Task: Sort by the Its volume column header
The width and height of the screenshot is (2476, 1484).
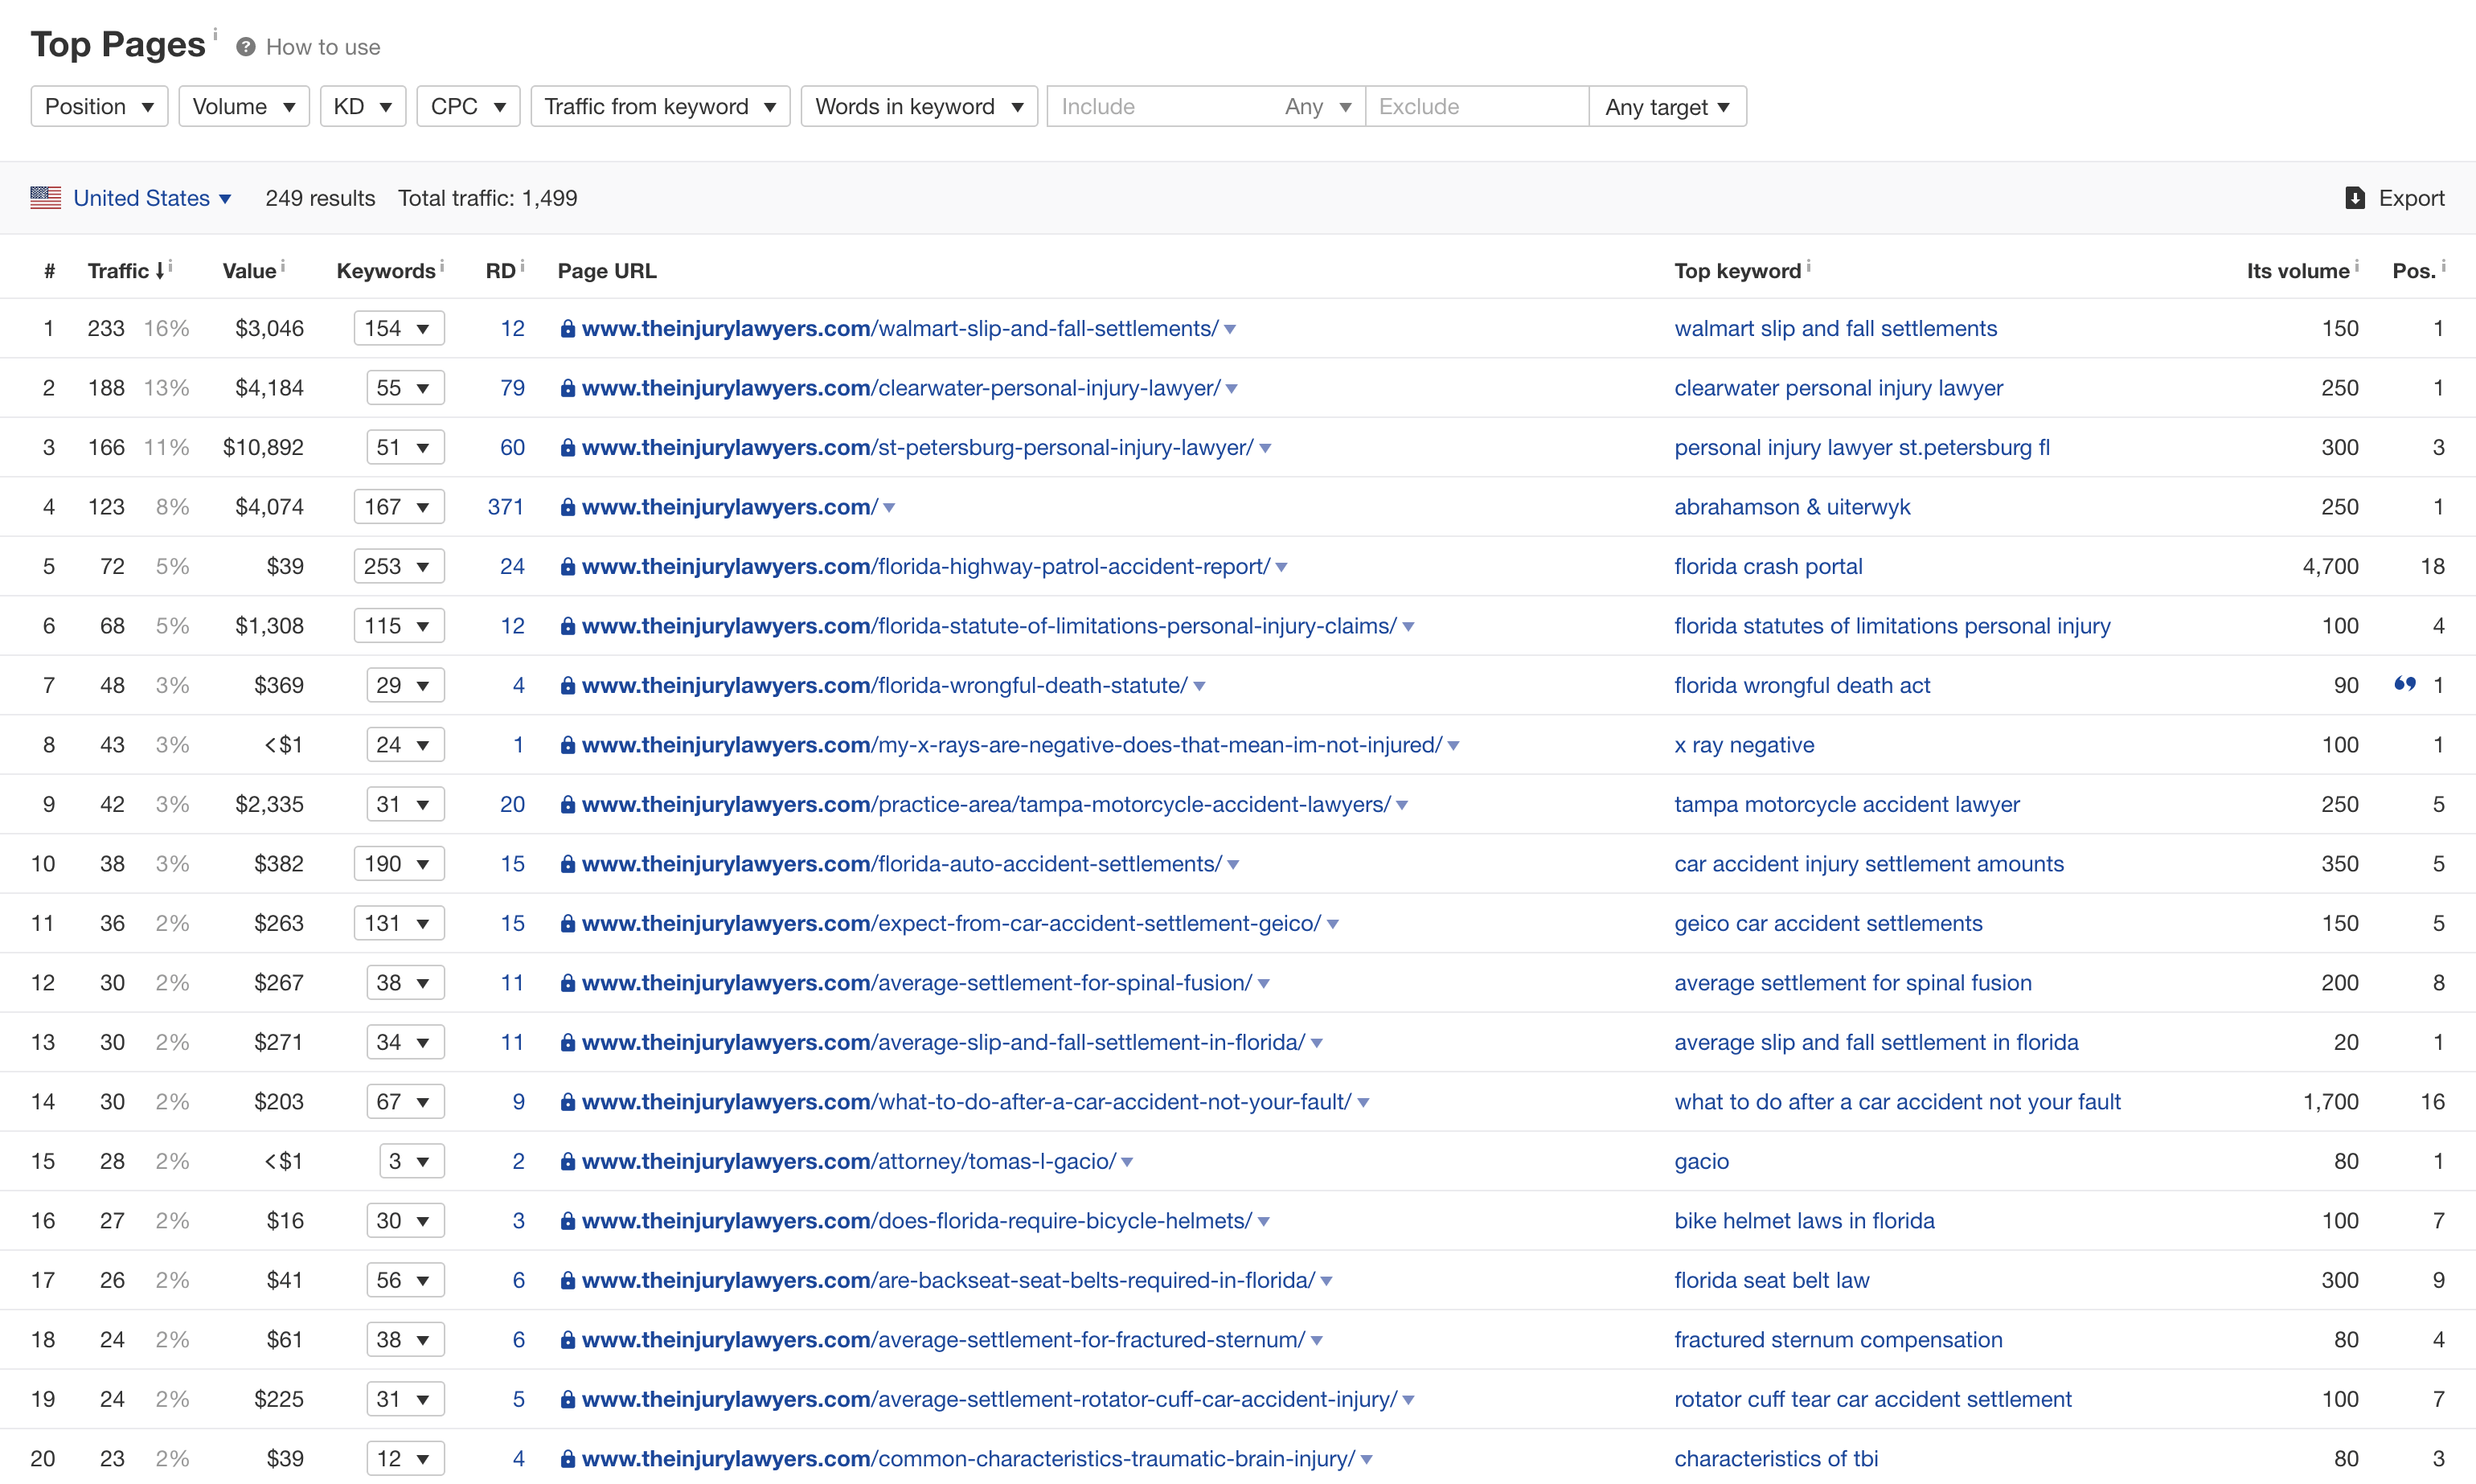Action: click(2298, 271)
